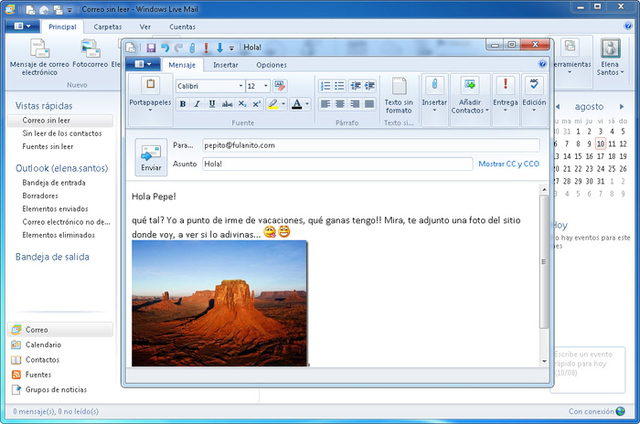Open the Borradores folder
640x424 pixels.
40,196
